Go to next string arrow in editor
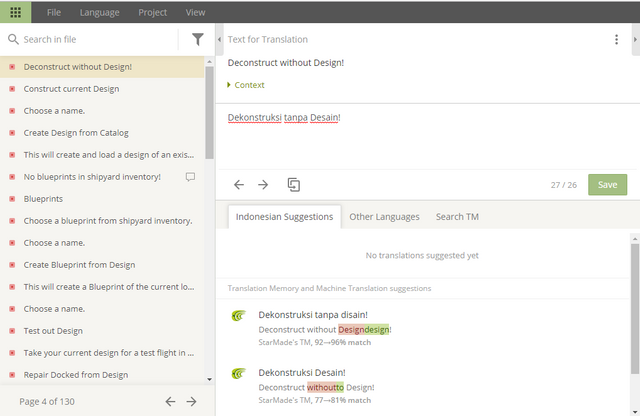This screenshot has height=416, width=640. click(263, 185)
